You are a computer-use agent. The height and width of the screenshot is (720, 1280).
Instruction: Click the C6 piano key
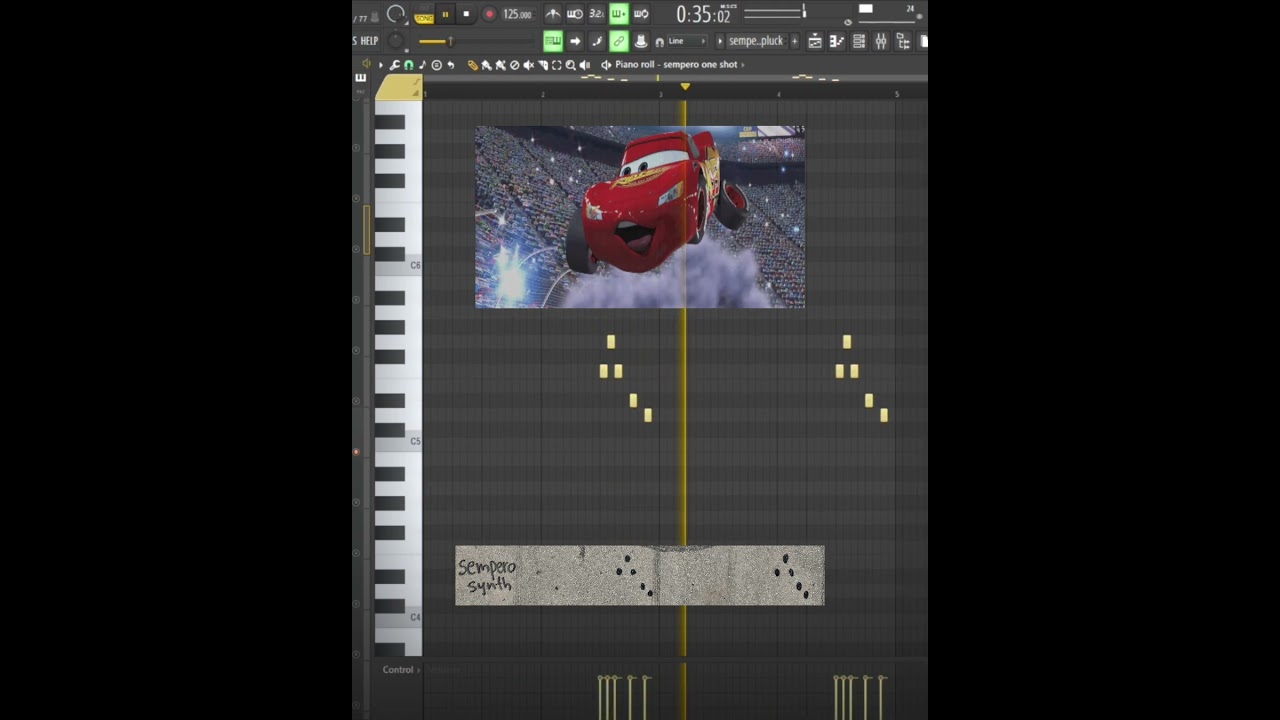coord(398,265)
